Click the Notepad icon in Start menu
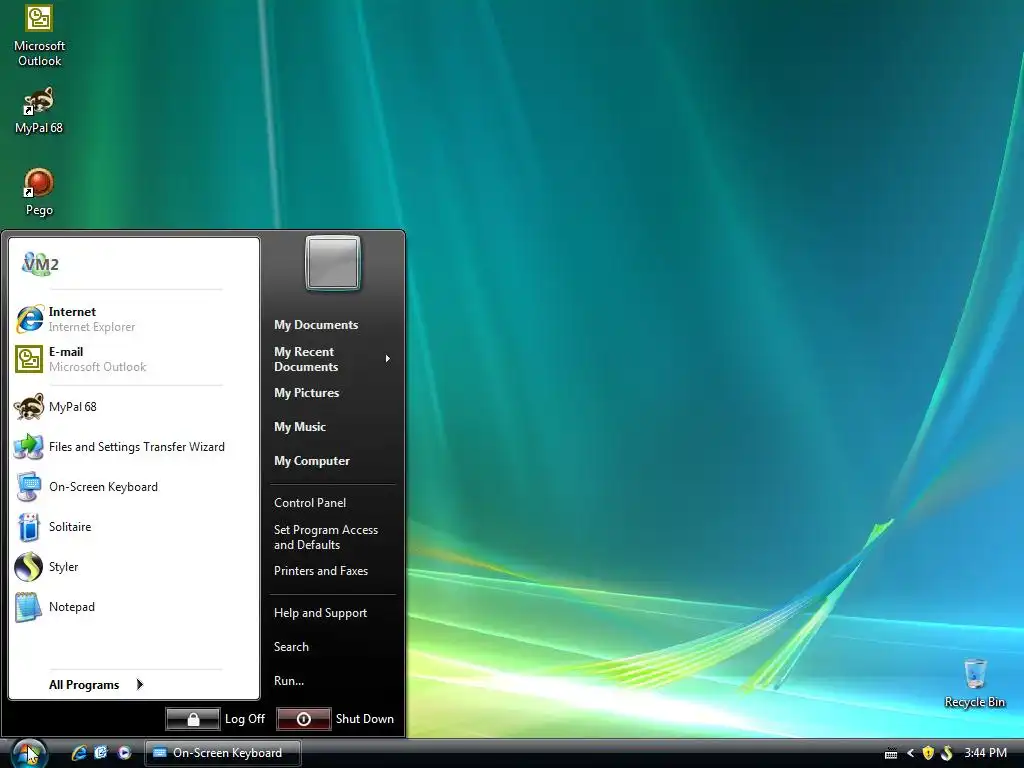Viewport: 1024px width, 768px height. (x=29, y=607)
